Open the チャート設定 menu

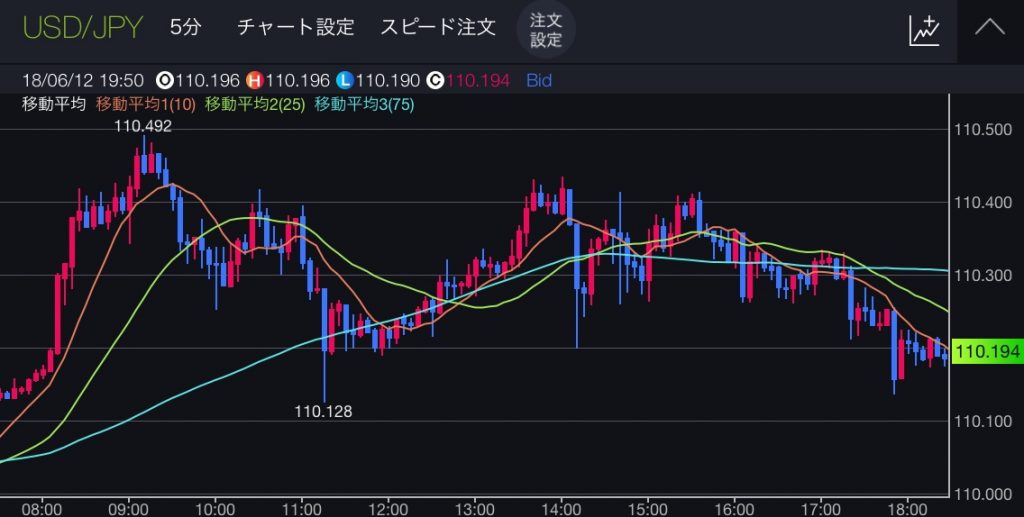coord(295,28)
